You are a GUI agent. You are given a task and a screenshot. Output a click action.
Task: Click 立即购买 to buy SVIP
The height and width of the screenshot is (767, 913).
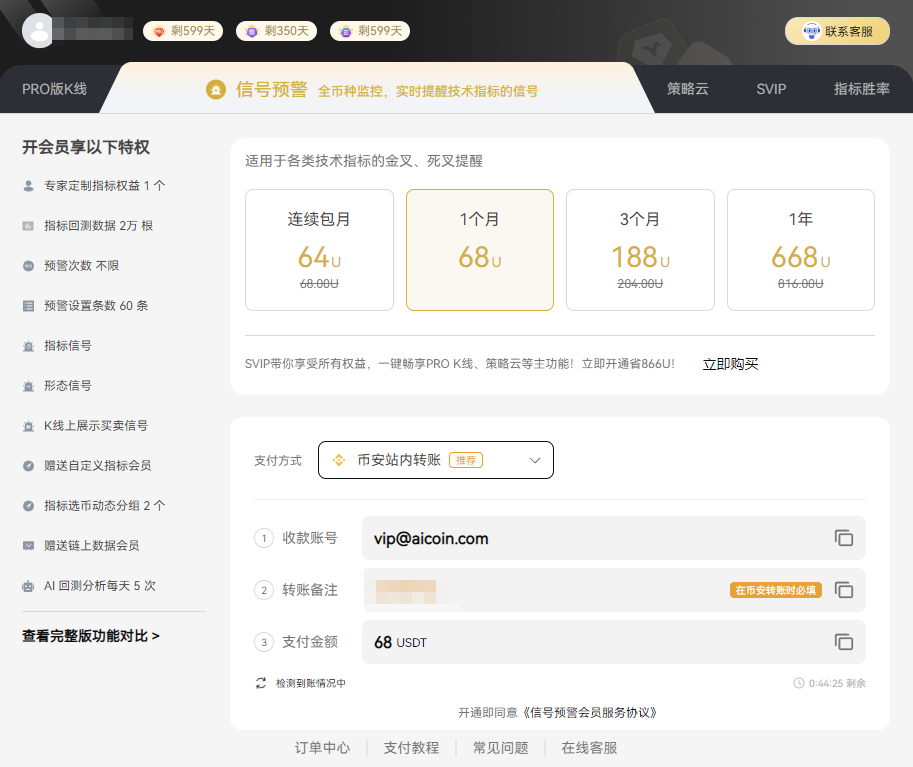coord(730,364)
